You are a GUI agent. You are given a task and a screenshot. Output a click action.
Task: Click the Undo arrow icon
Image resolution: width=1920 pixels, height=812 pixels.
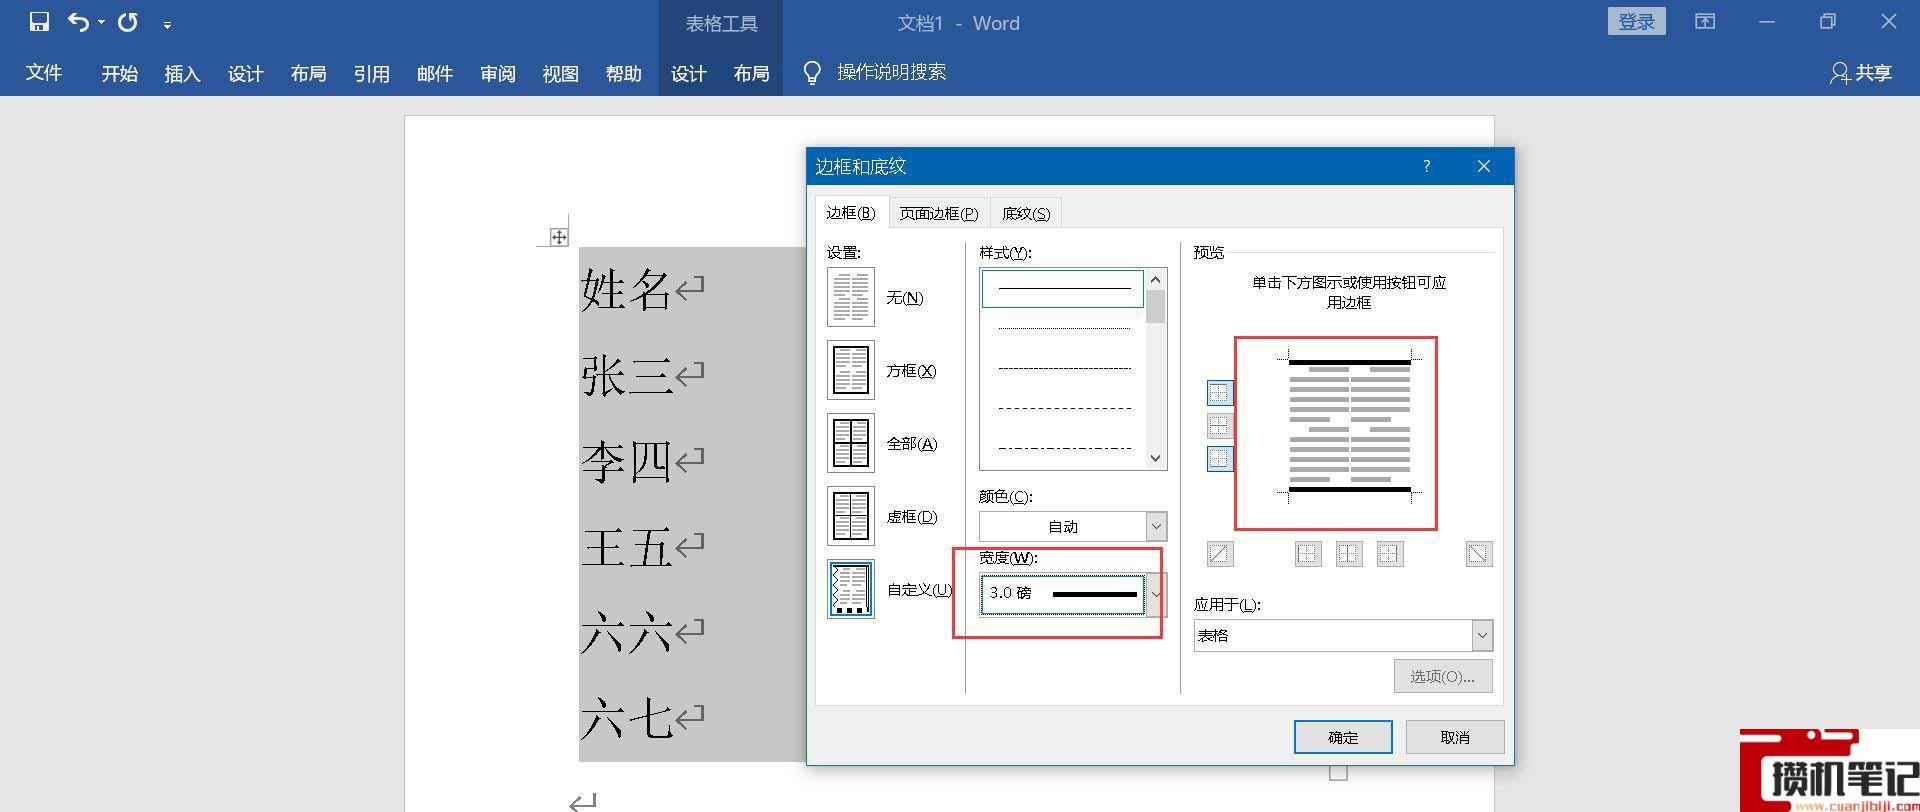78,22
